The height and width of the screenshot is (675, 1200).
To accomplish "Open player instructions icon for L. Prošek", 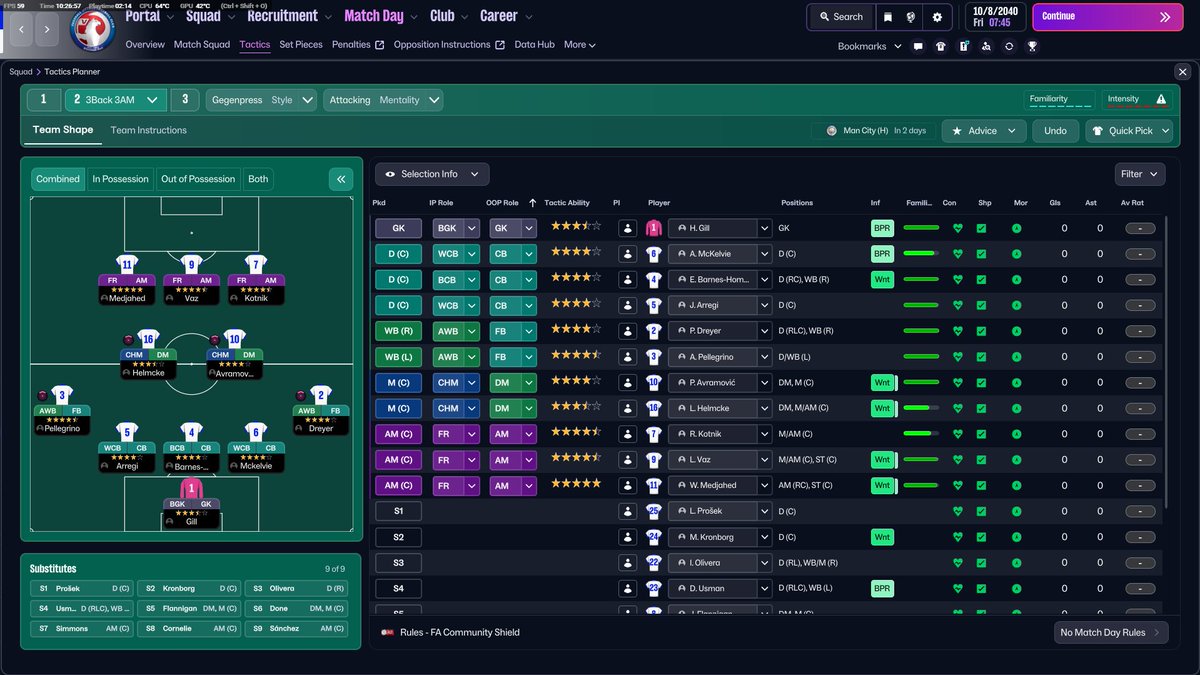I will tap(628, 511).
